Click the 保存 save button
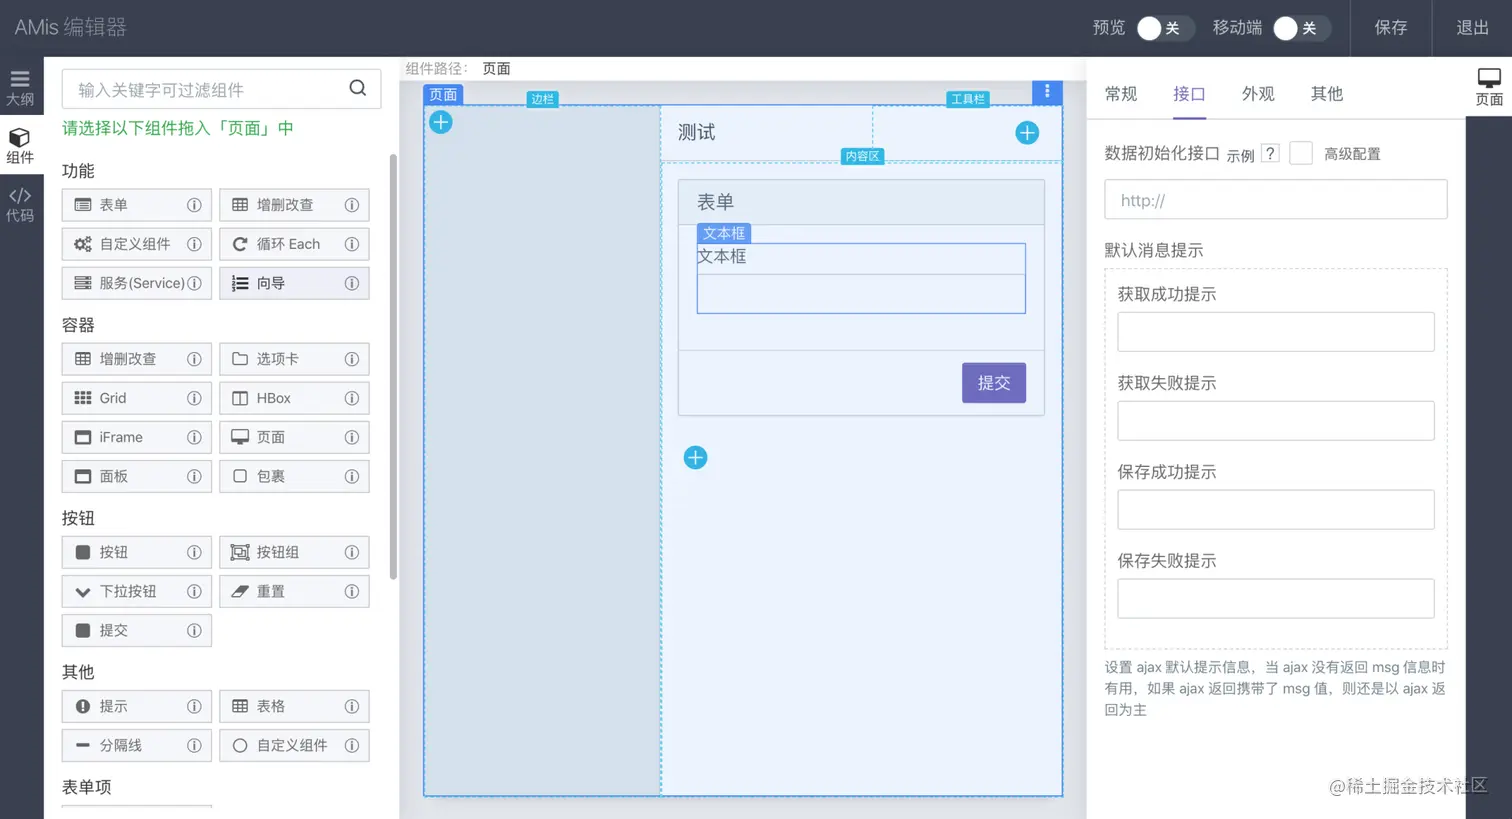The height and width of the screenshot is (819, 1512). [1390, 28]
